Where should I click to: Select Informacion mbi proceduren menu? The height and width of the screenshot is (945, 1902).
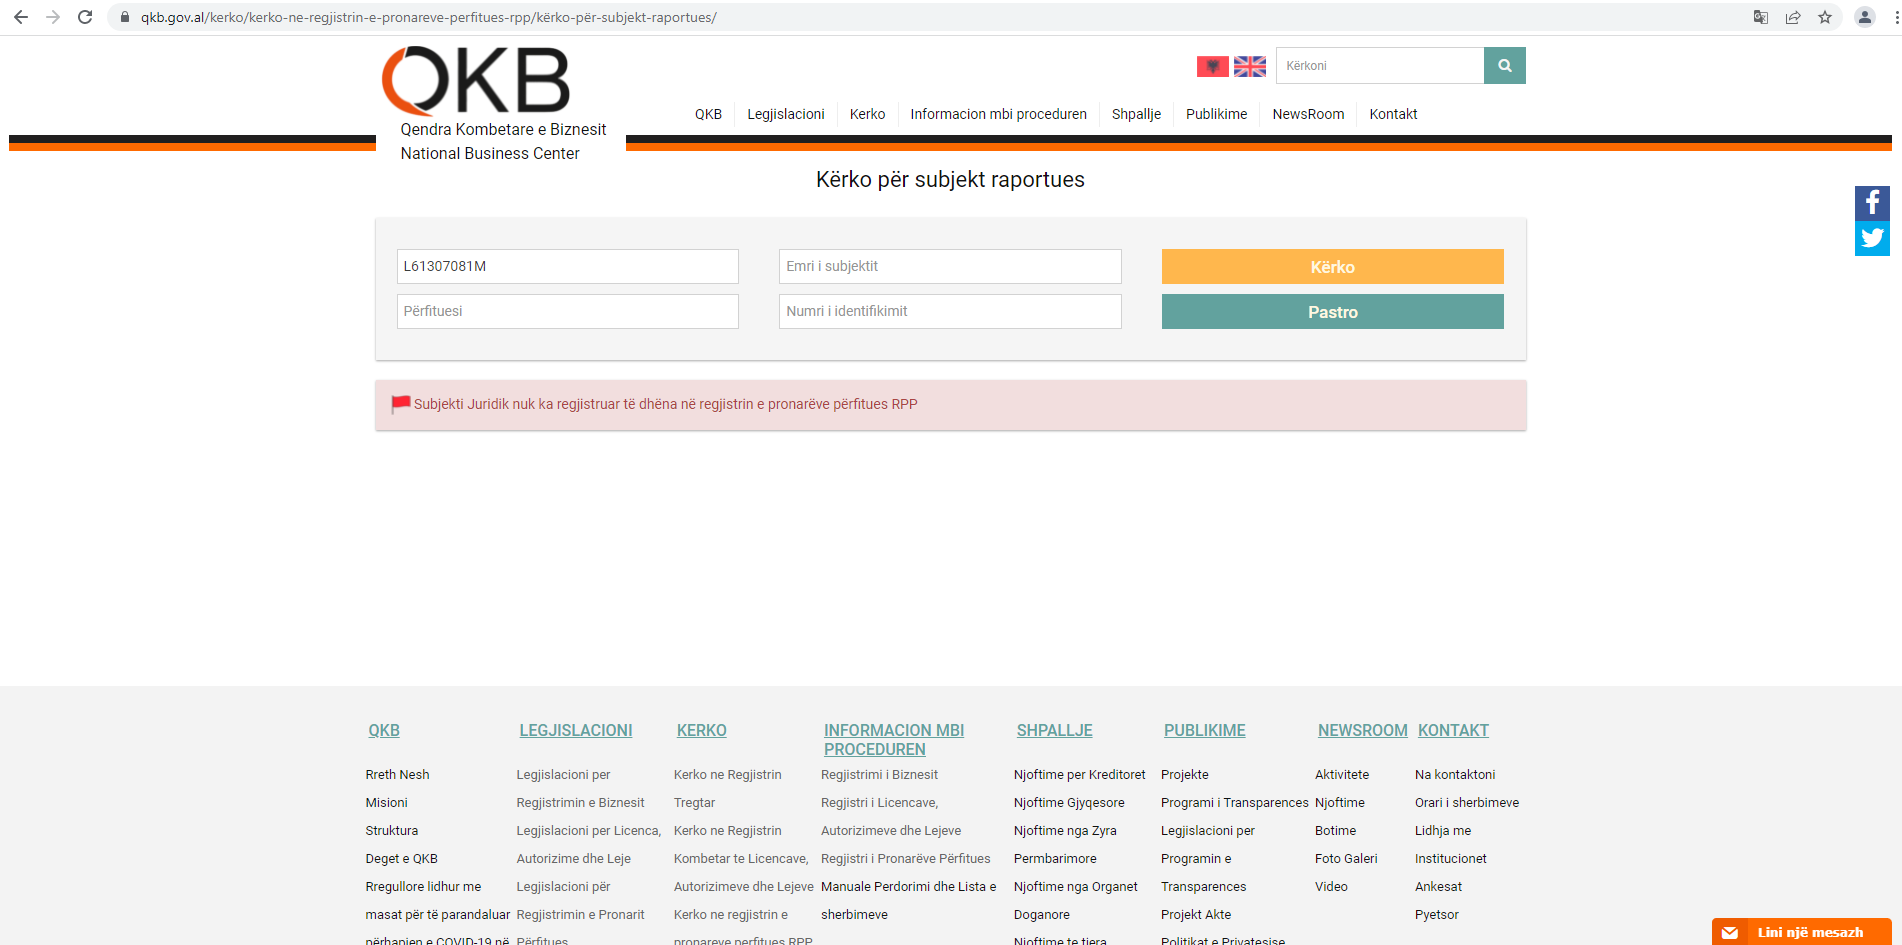(998, 114)
